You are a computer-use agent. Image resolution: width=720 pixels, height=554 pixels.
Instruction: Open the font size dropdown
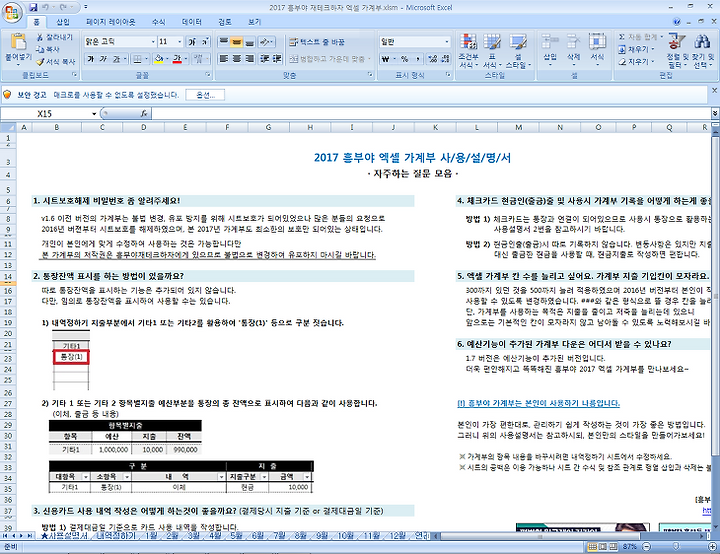tap(180, 42)
